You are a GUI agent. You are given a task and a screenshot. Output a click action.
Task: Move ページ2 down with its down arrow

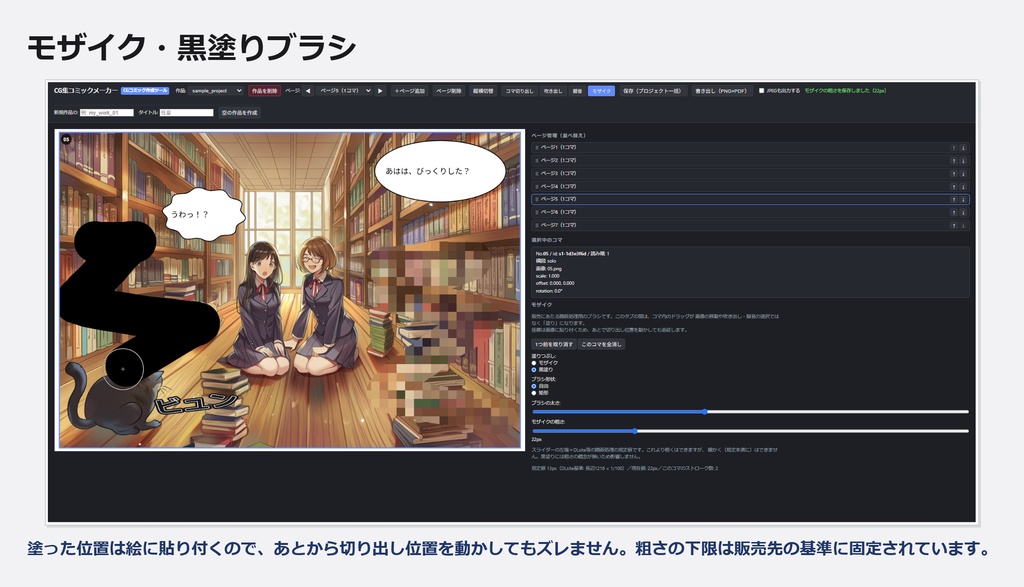coord(963,161)
